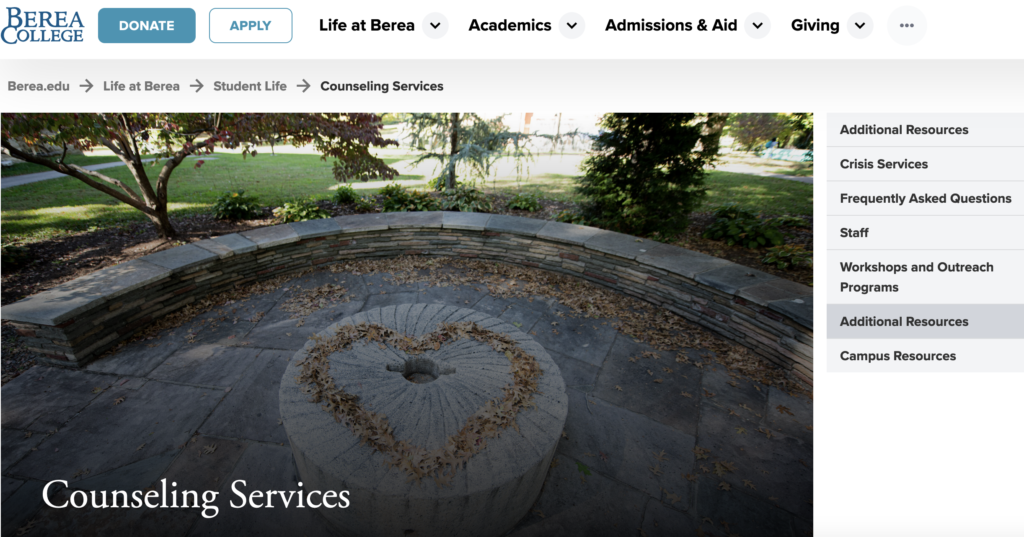
Task: Open Frequently Asked Questions sidebar link
Action: (925, 199)
